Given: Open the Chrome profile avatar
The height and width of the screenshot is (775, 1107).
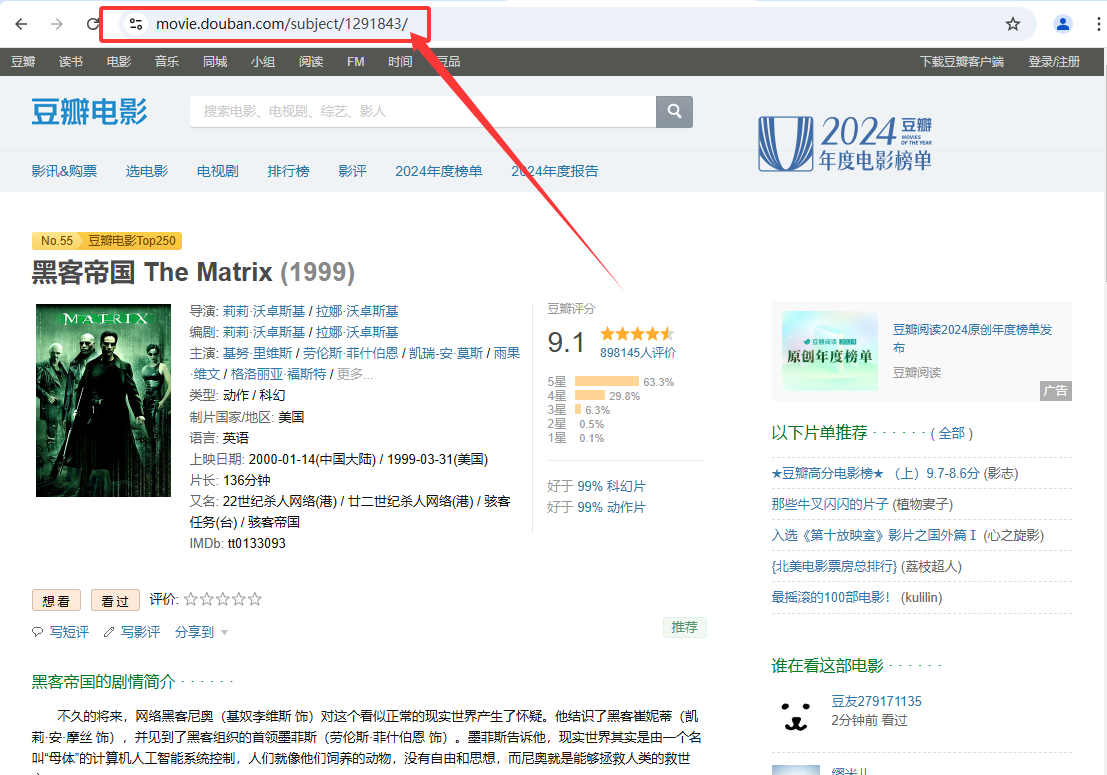Looking at the screenshot, I should click(1063, 24).
